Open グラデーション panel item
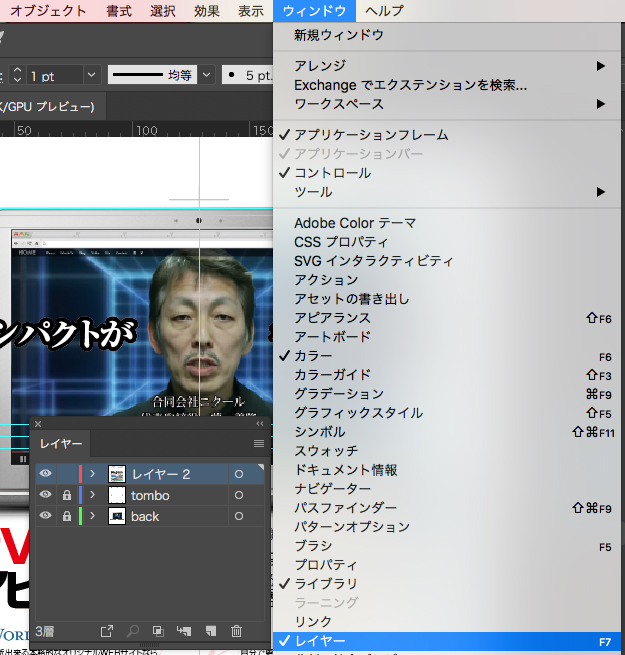The height and width of the screenshot is (655, 625). [447, 394]
